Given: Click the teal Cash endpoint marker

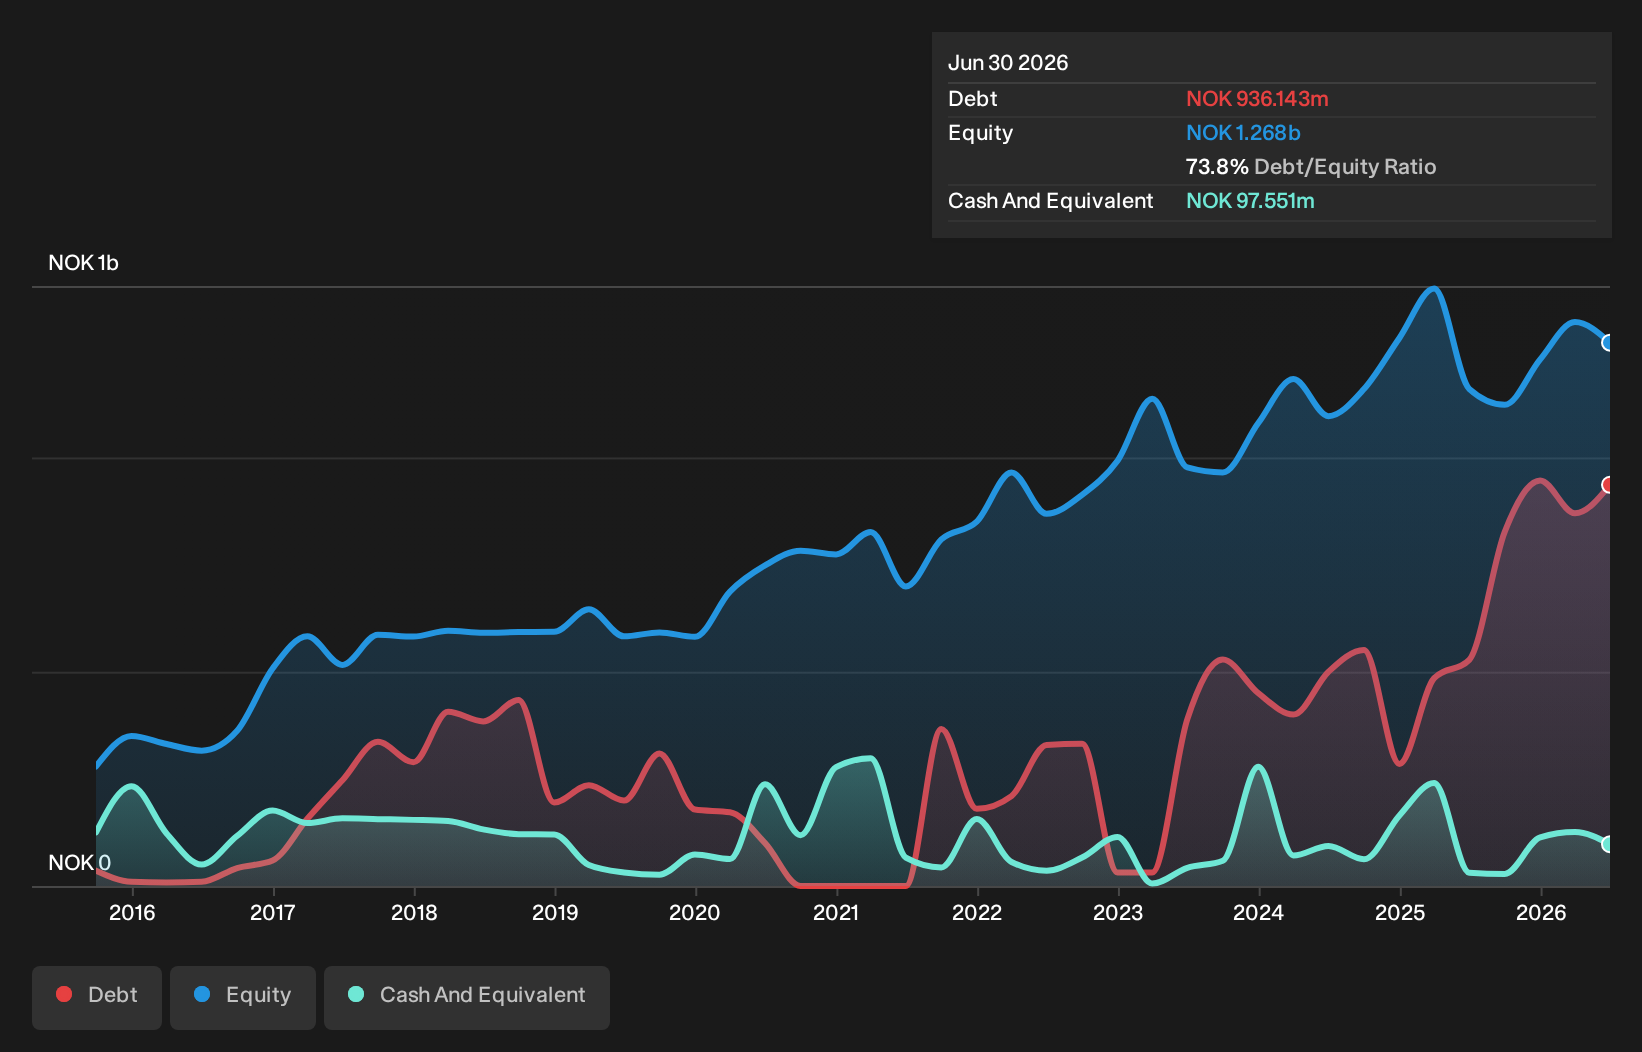Looking at the screenshot, I should (1608, 844).
